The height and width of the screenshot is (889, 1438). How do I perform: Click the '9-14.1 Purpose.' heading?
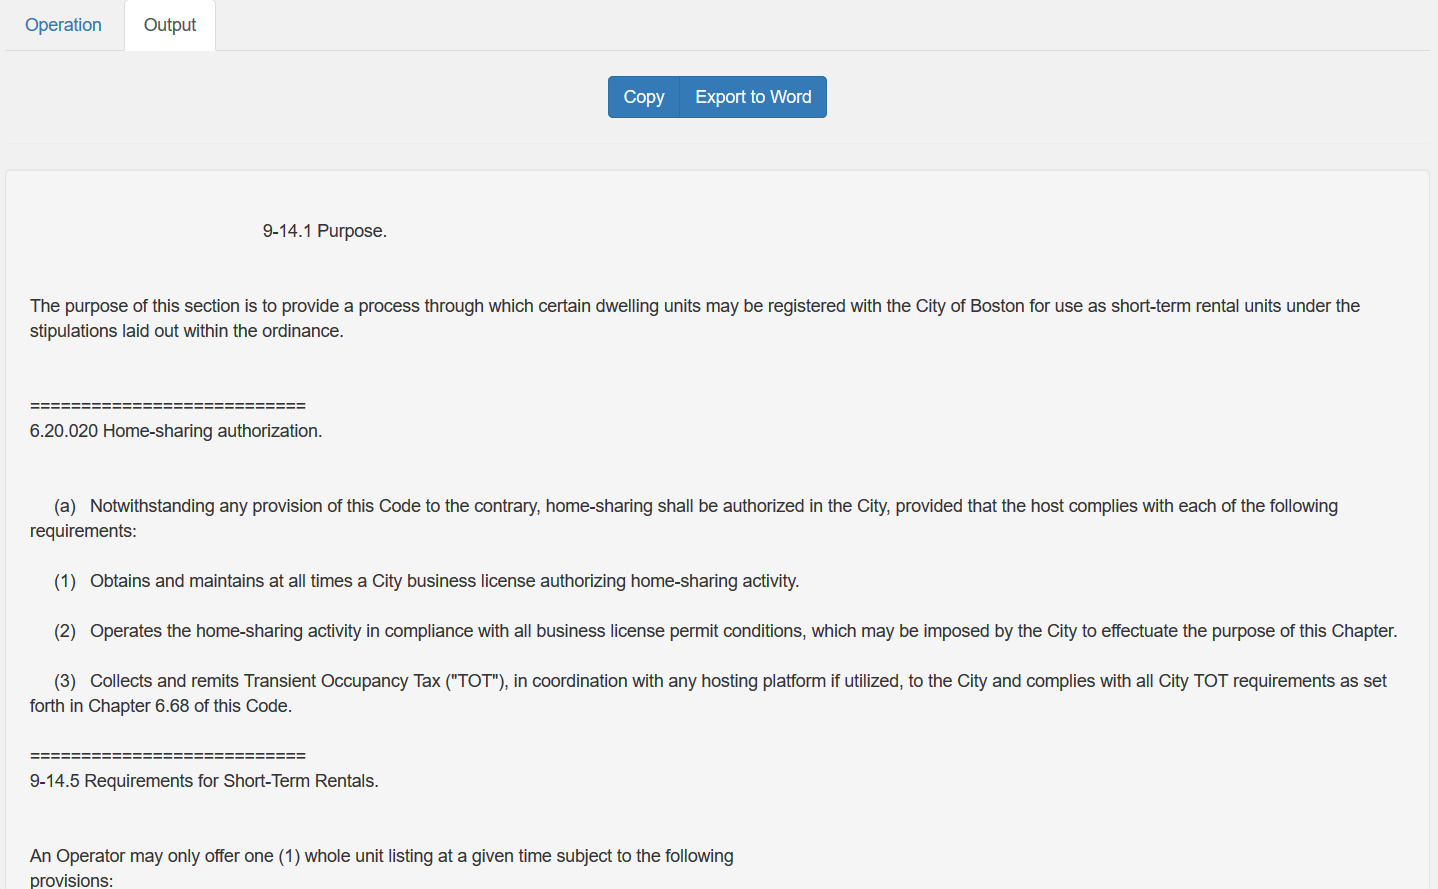[x=325, y=231]
